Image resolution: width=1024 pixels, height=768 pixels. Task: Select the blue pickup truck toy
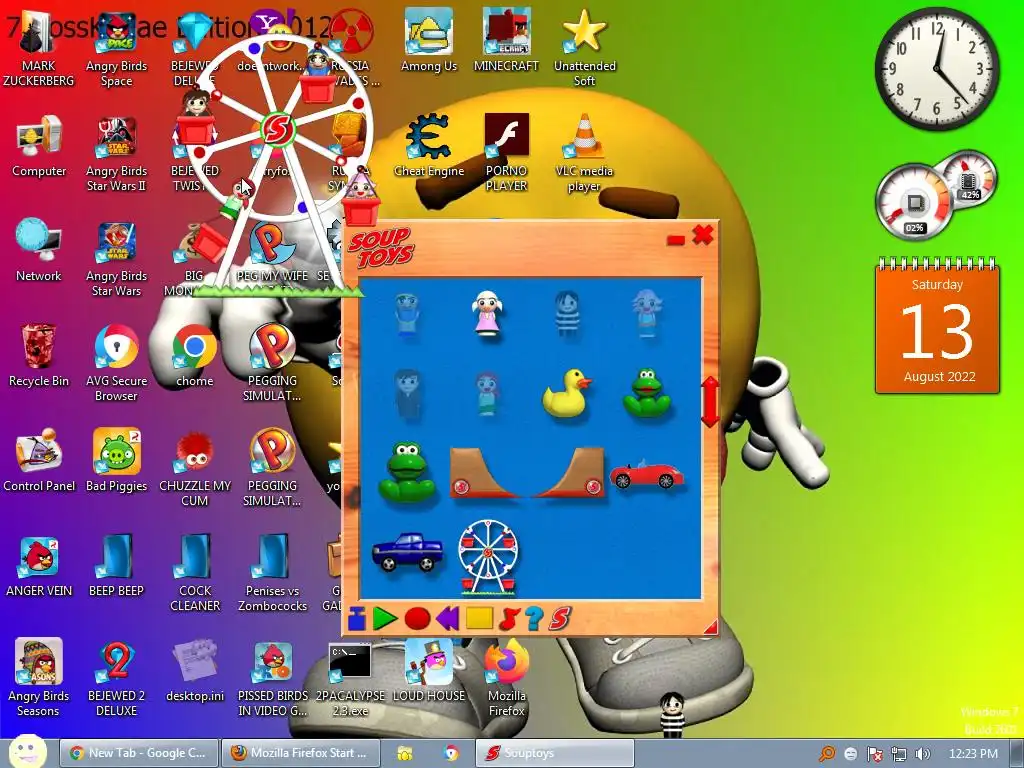pos(407,552)
